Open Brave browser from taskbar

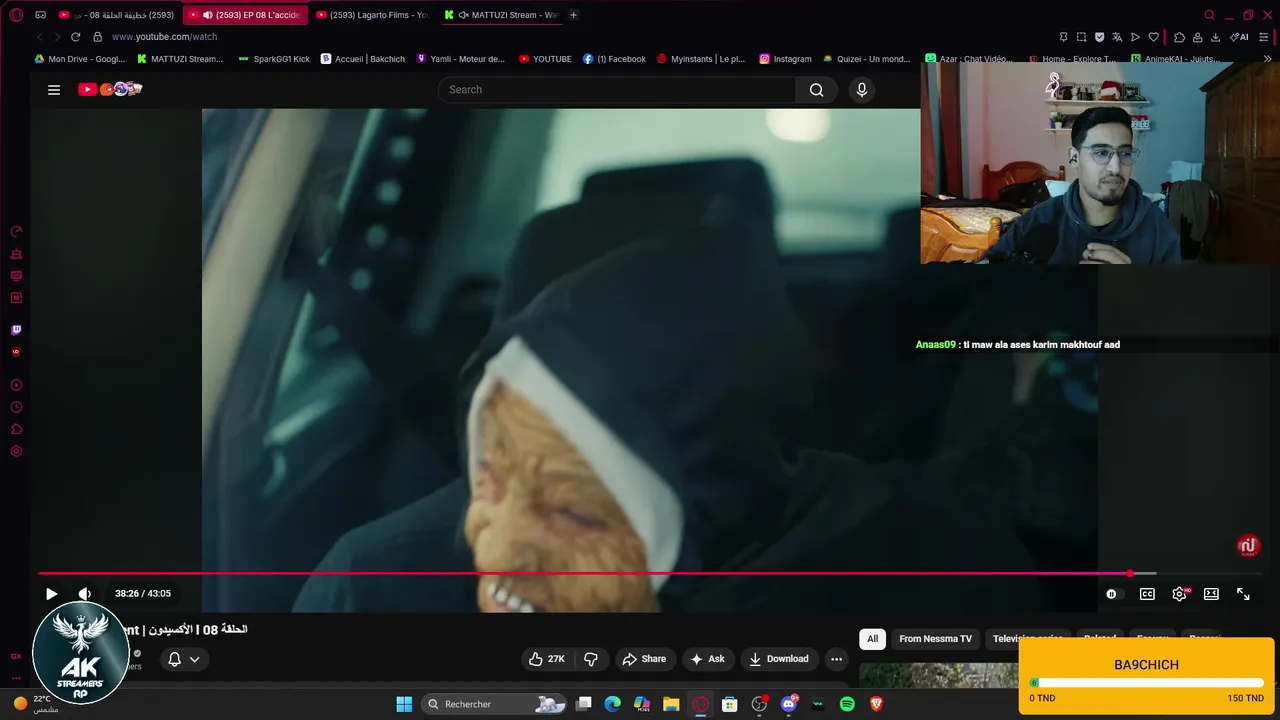click(877, 704)
